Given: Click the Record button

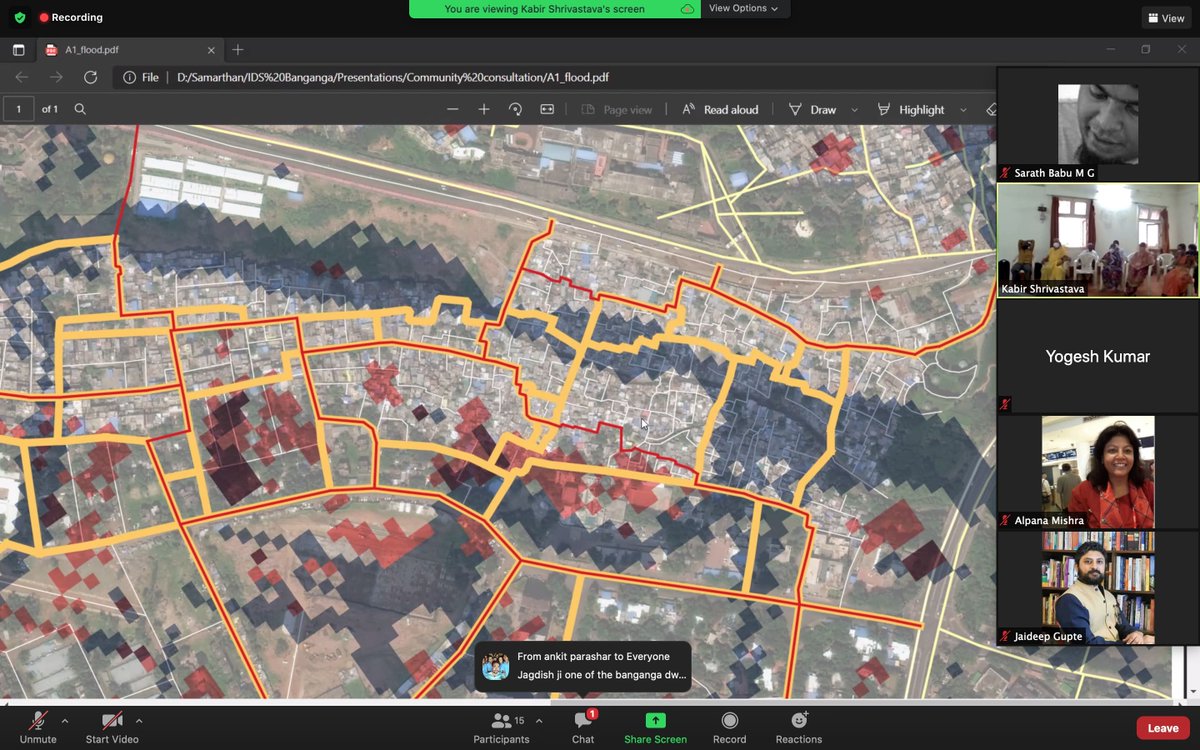Looking at the screenshot, I should point(729,727).
